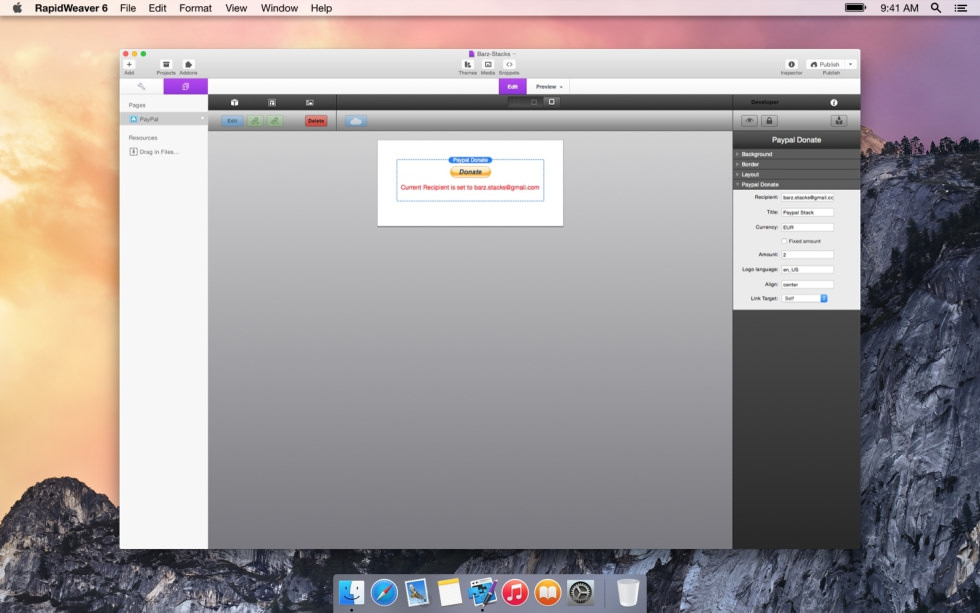
Task: Click the Spotlight search icon
Action: [936, 8]
